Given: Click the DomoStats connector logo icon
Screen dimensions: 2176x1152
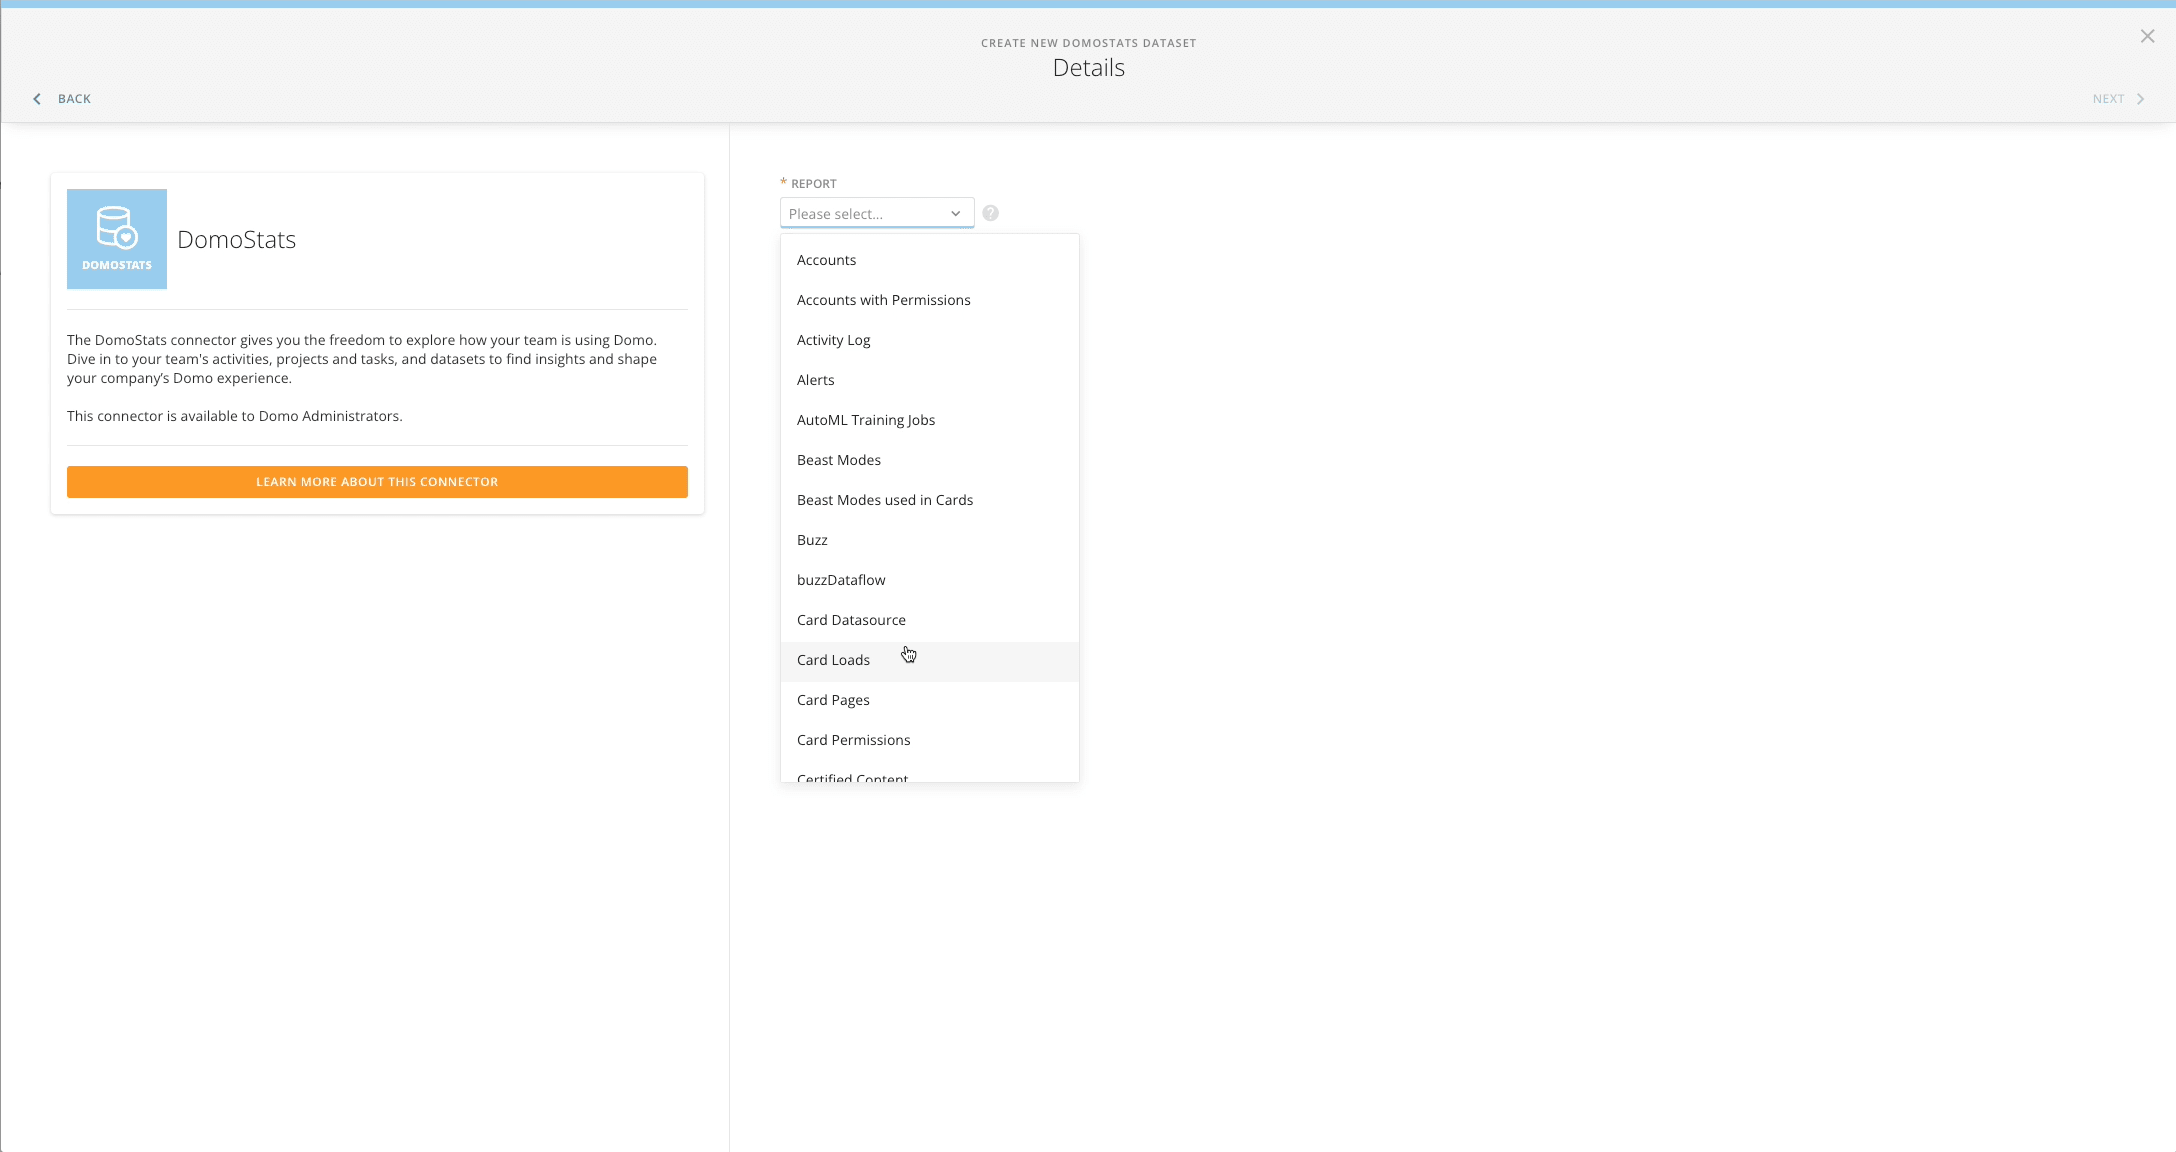Looking at the screenshot, I should pyautogui.click(x=117, y=239).
